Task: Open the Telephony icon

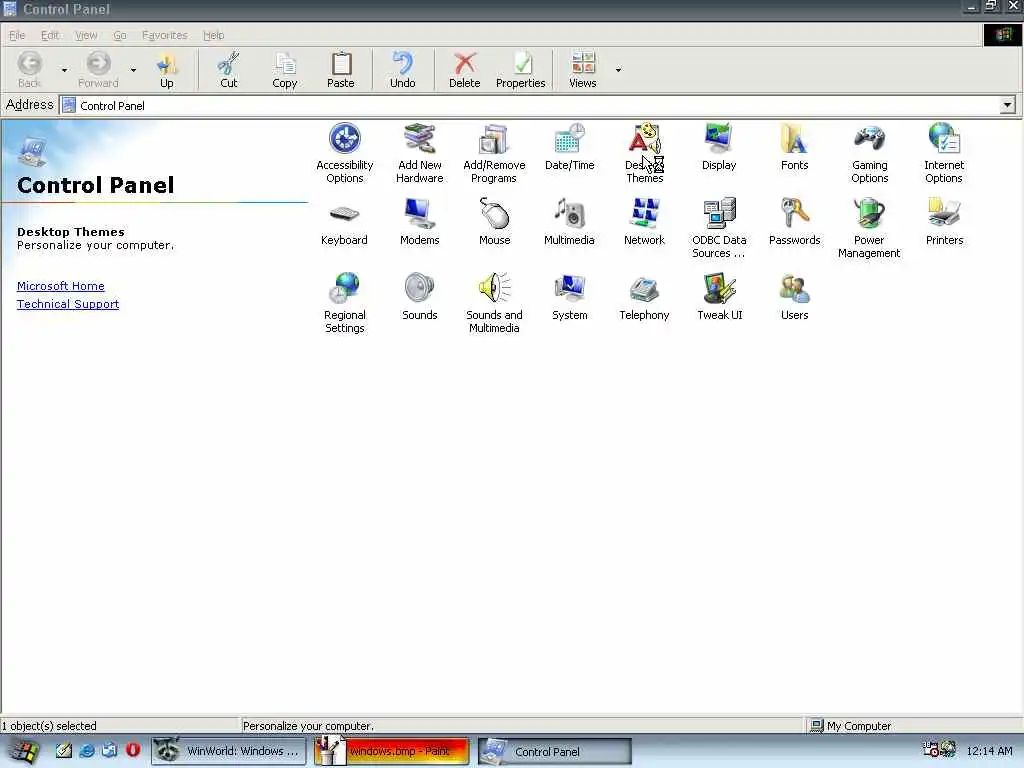Action: 644,297
